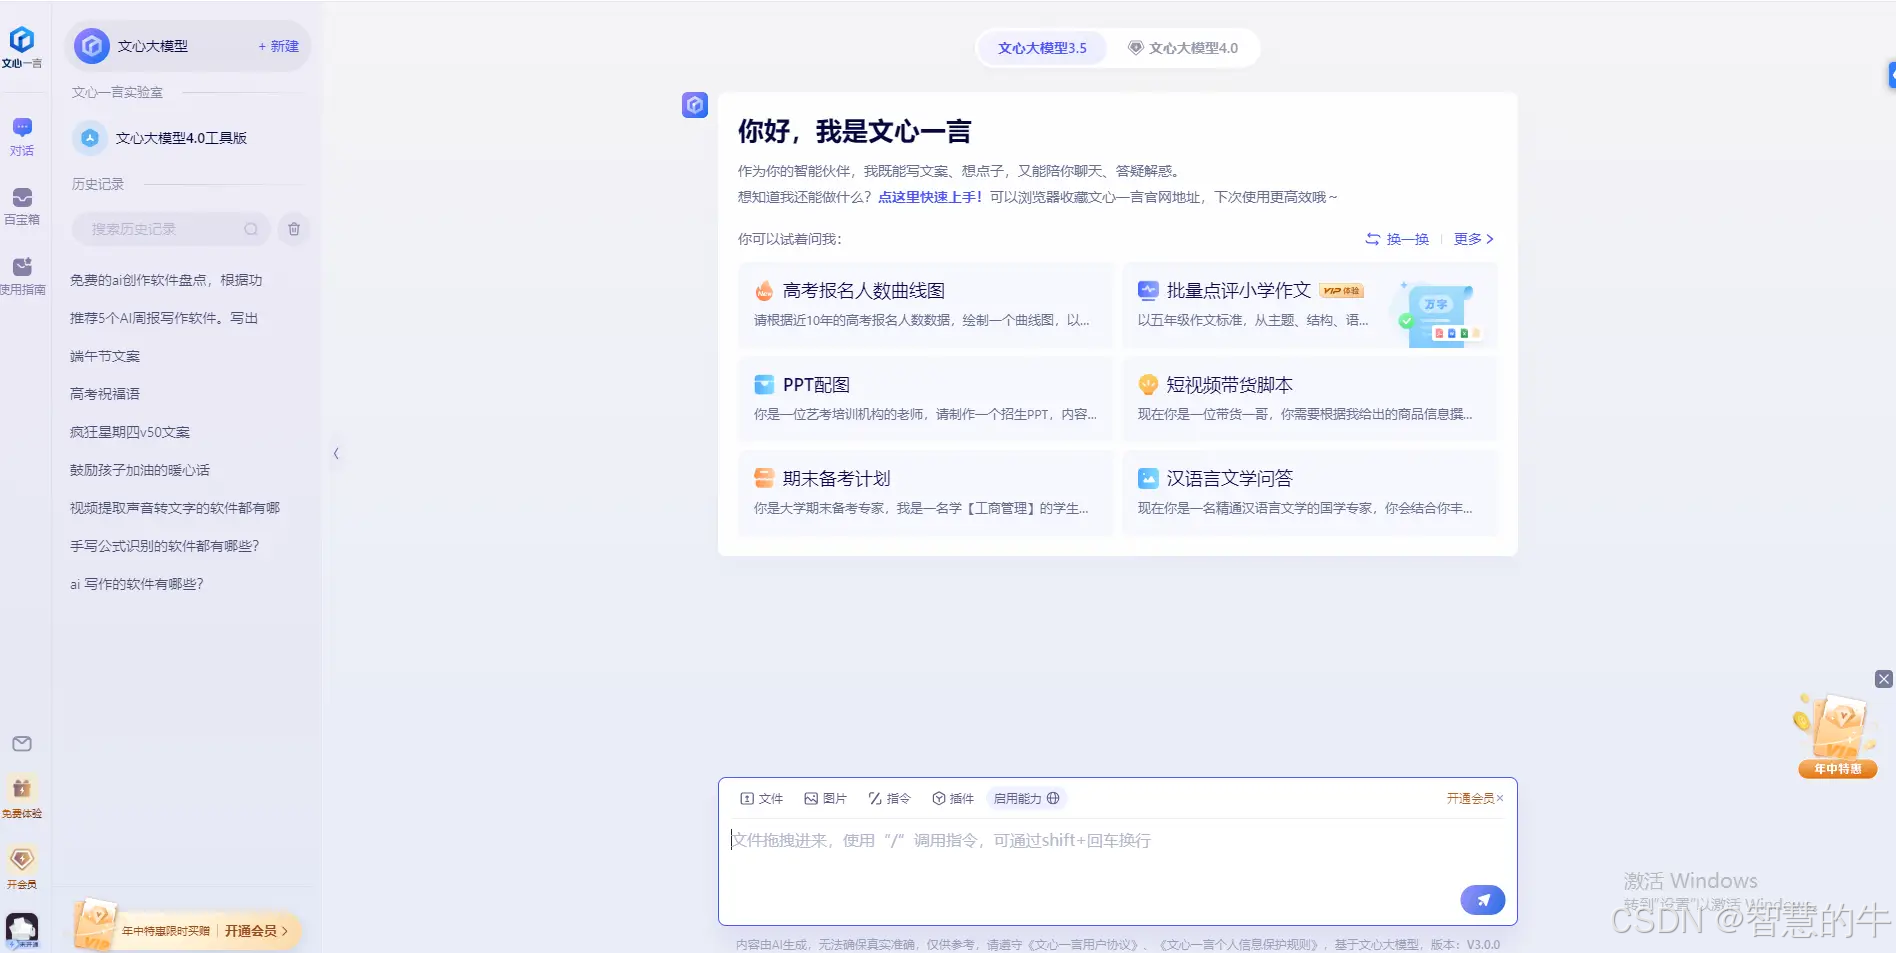Click the 文心一言 logo icon
Screen dimensions: 1896x953
click(22, 47)
